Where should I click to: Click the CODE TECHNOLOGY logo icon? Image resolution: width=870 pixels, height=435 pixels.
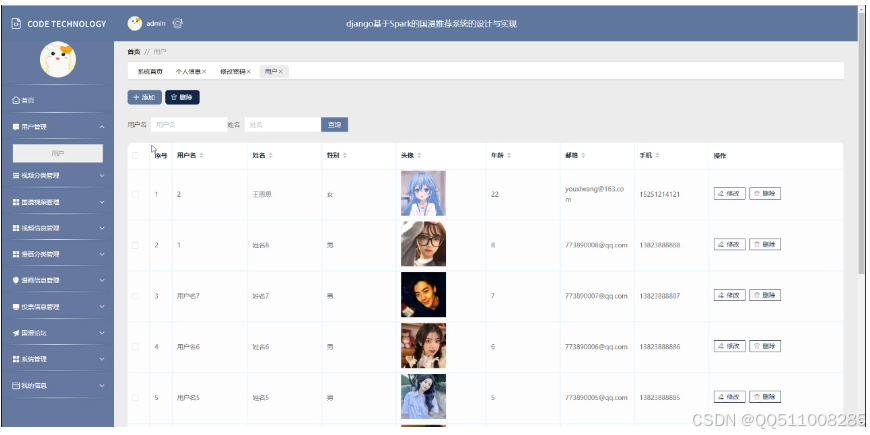(x=16, y=24)
